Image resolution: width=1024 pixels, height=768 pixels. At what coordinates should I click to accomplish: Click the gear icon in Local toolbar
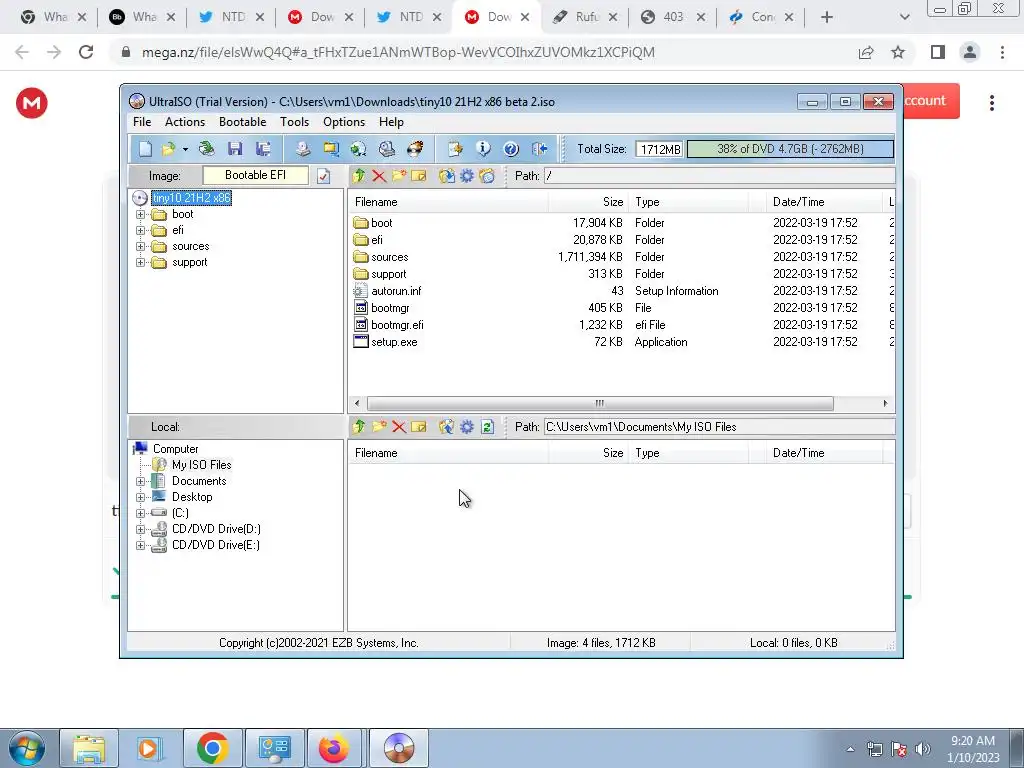467,426
